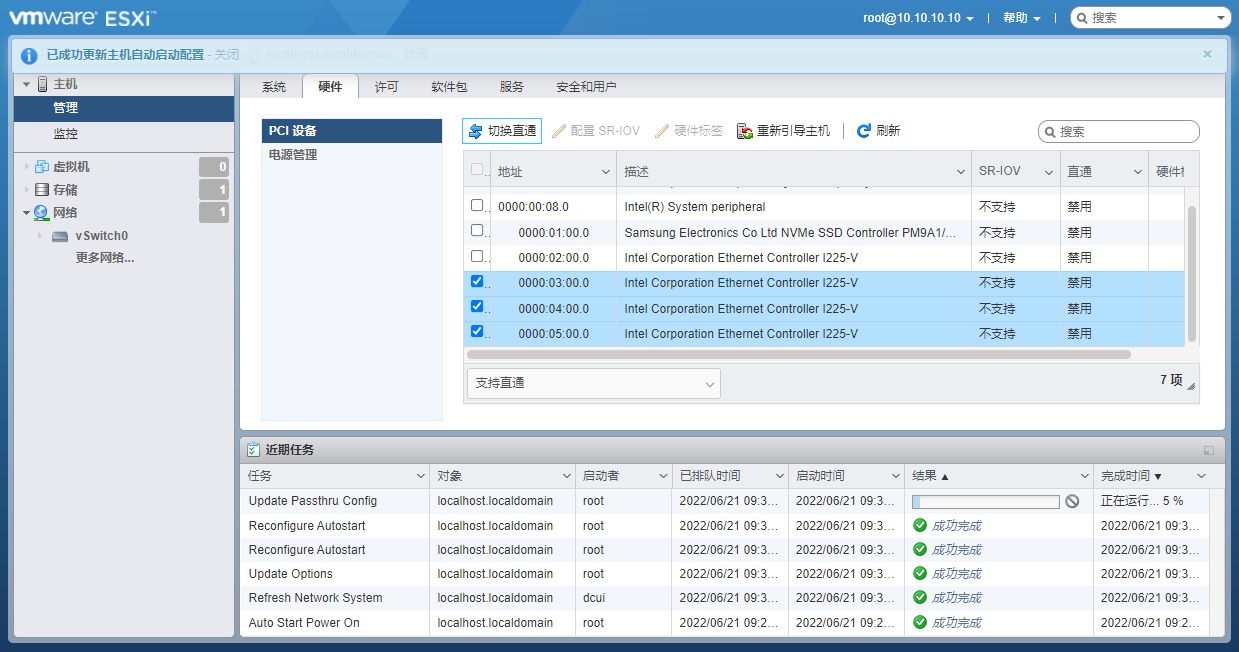Check the checkbox for 0000:01:00.0

(x=477, y=231)
